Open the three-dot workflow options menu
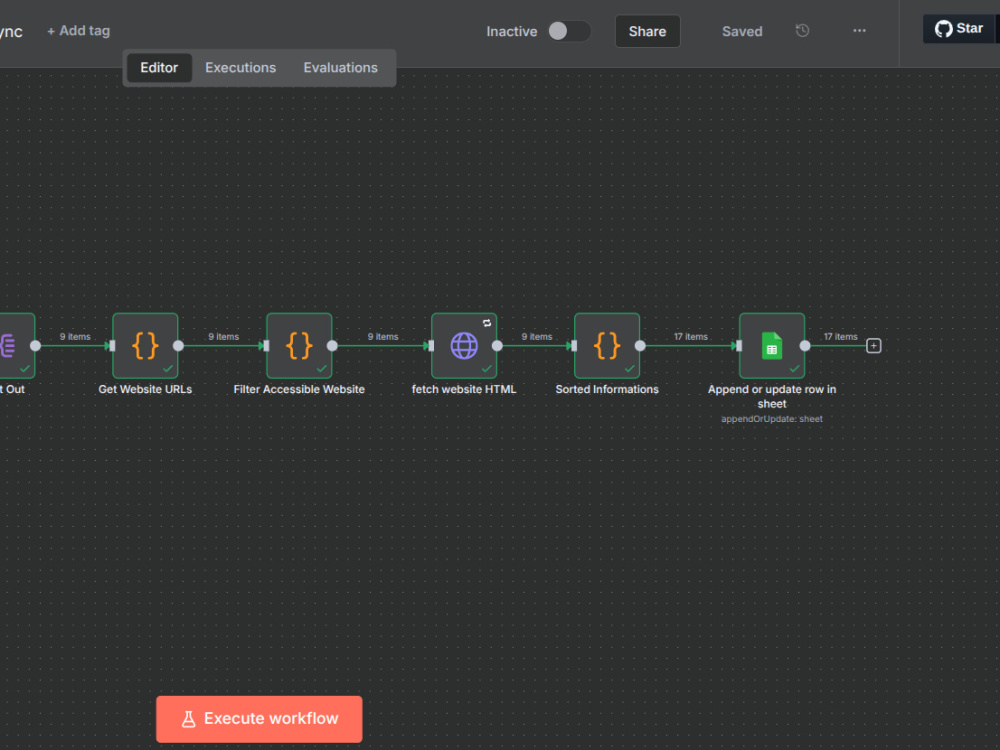Image resolution: width=1000 pixels, height=750 pixels. coord(859,31)
